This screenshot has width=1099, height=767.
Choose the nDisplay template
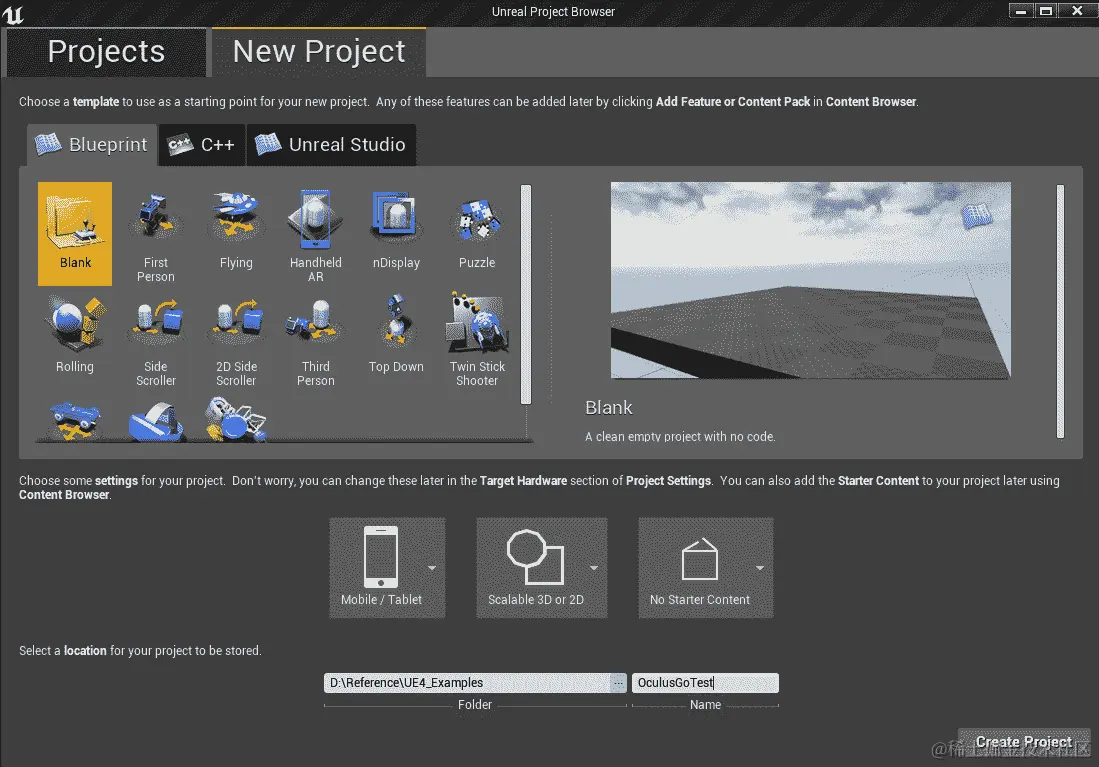coord(396,233)
